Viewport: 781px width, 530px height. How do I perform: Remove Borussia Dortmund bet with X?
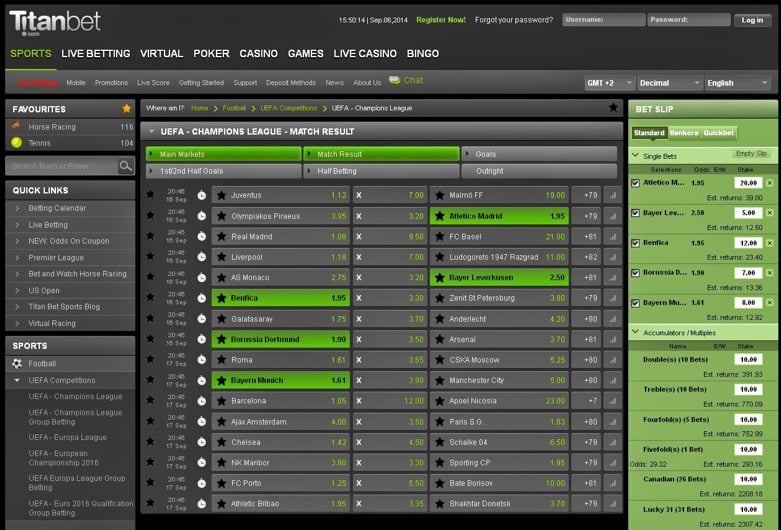click(770, 272)
